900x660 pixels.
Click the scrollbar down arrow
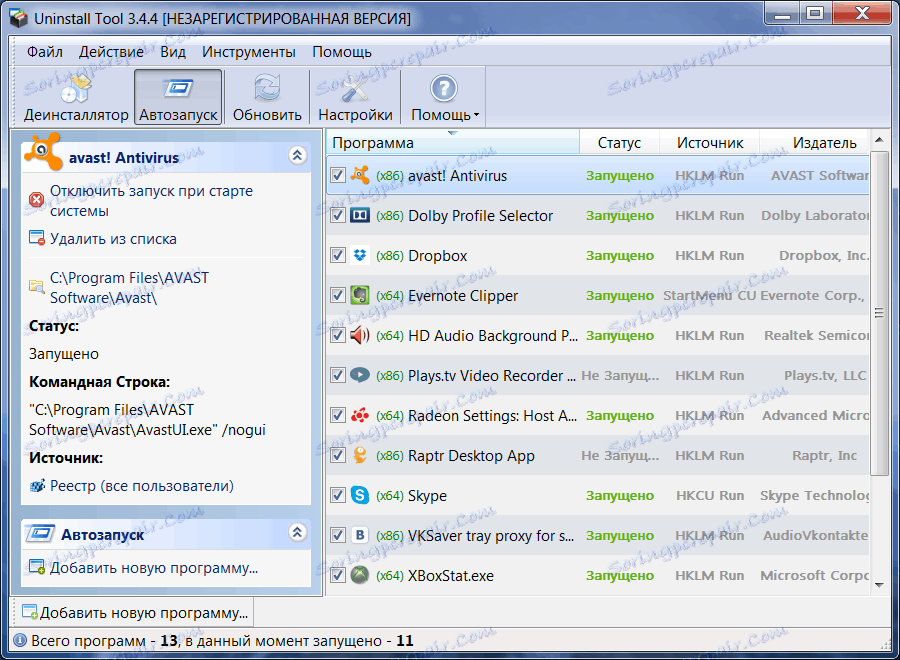[x=879, y=585]
